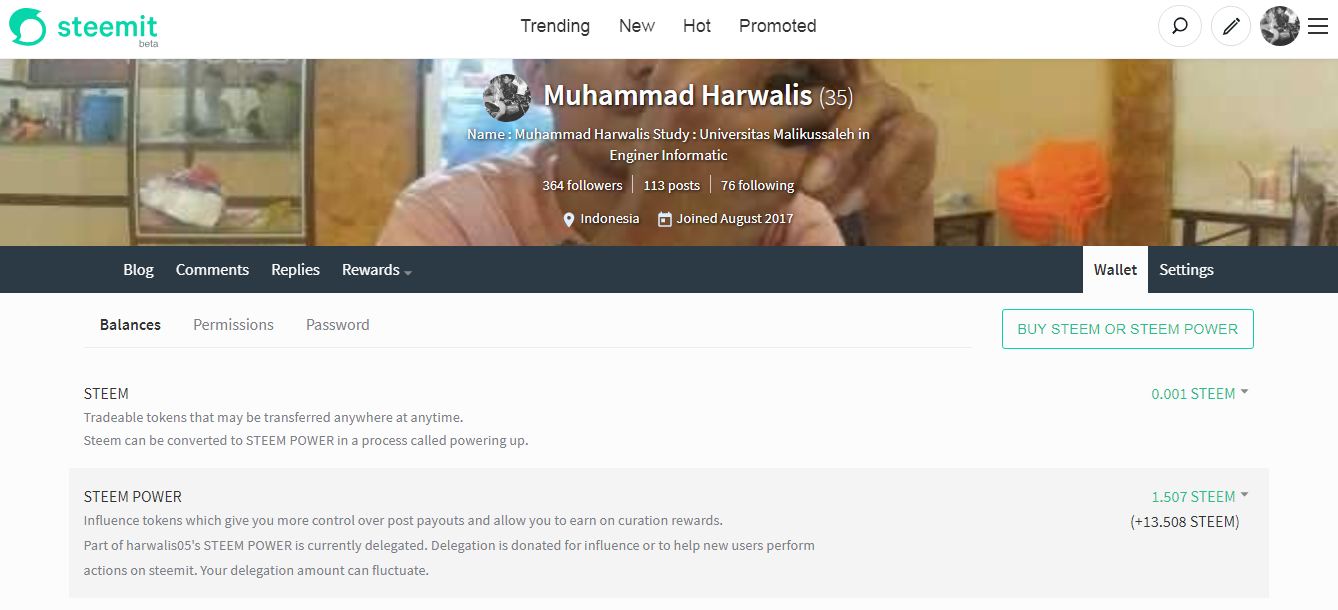Open the Promoted posts page
The height and width of the screenshot is (610, 1338).
pos(778,26)
